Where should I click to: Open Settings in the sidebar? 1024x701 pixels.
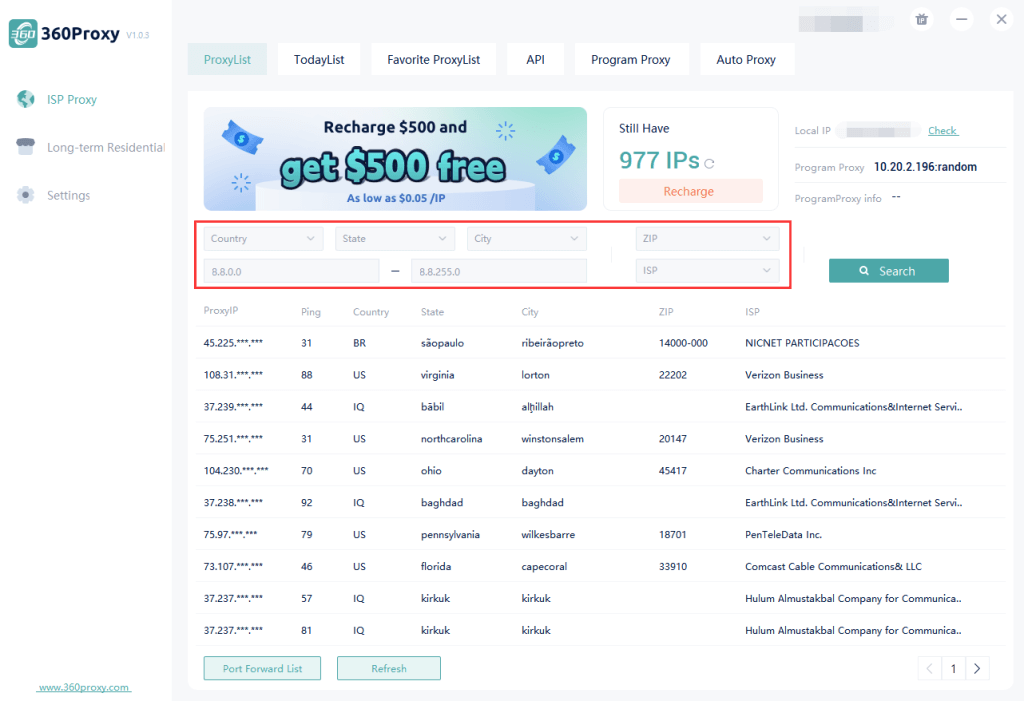tap(69, 195)
